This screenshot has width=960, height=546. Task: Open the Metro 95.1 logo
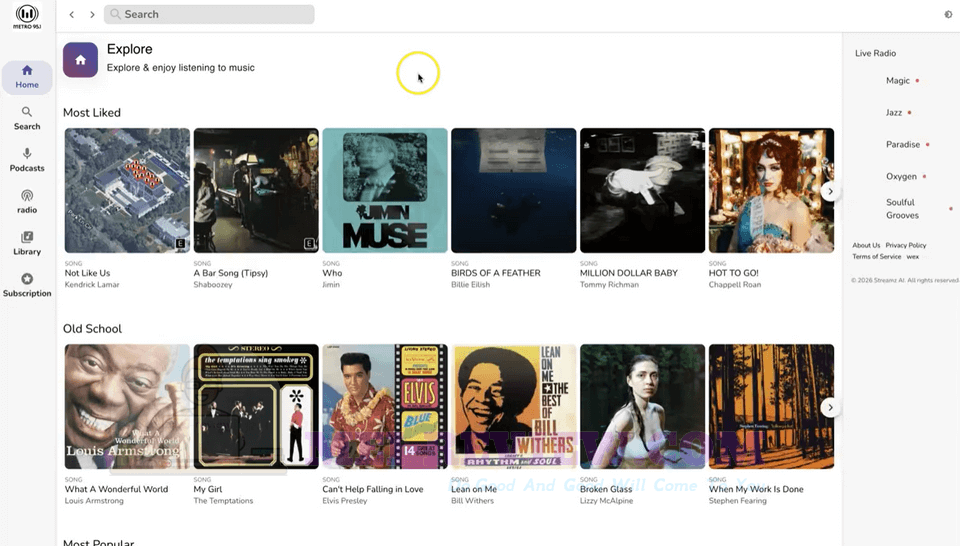27,16
